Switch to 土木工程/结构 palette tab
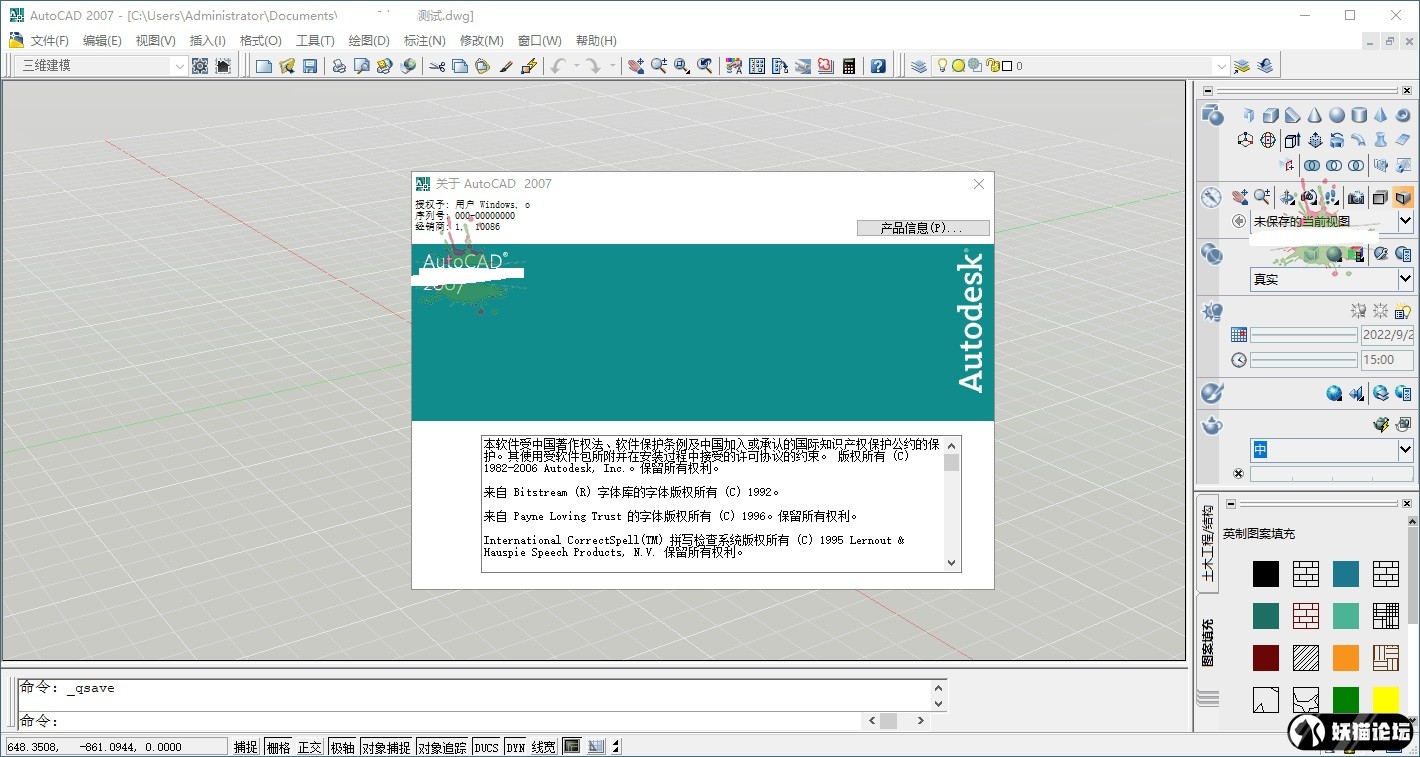The width and height of the screenshot is (1420, 757). pos(1208,543)
